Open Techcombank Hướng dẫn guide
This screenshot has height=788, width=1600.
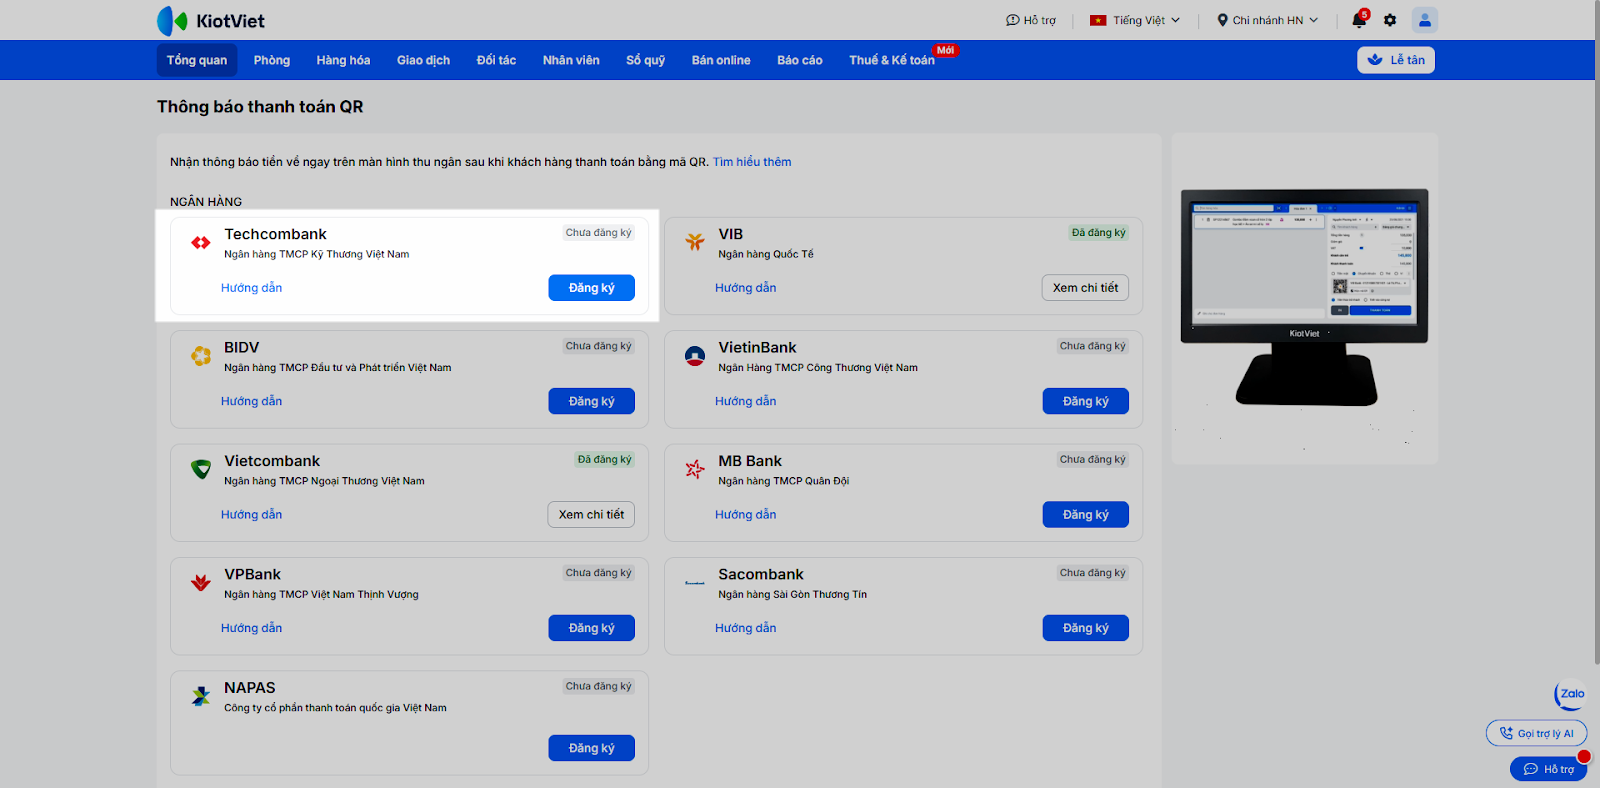[x=252, y=288]
